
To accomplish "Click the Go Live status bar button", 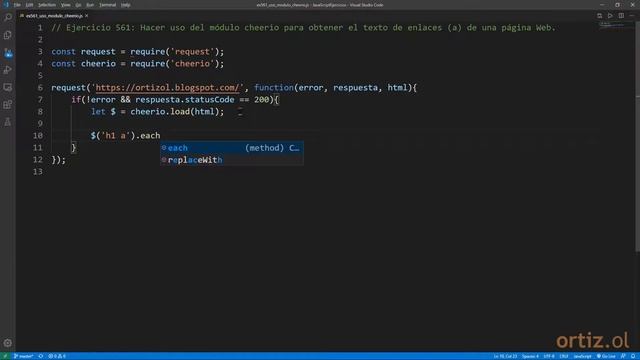I will point(606,356).
